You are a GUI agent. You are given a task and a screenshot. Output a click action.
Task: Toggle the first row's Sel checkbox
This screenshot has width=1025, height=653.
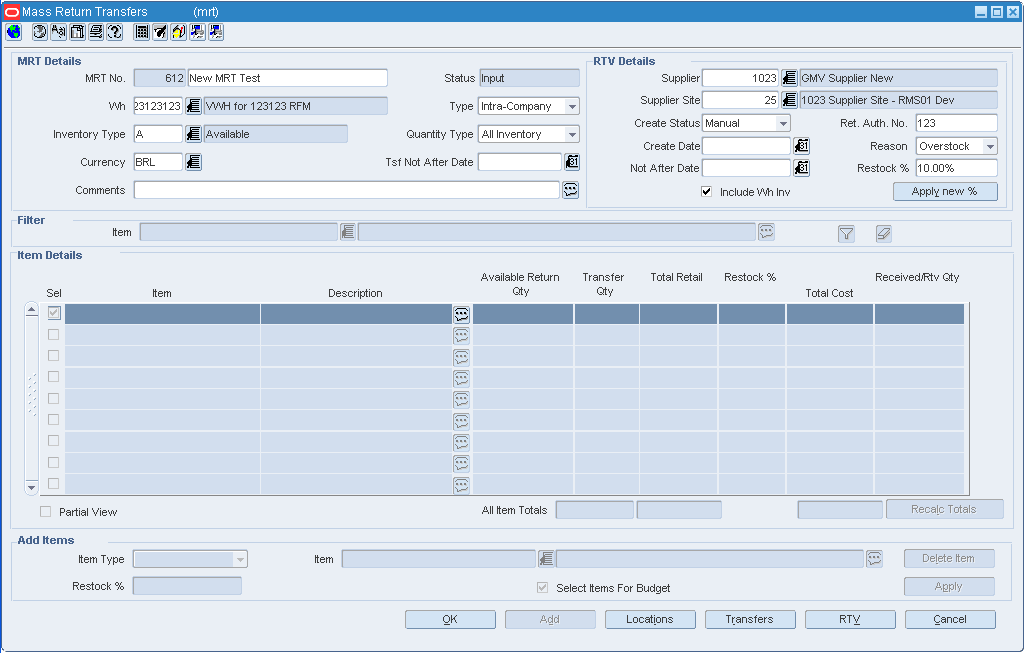53,312
